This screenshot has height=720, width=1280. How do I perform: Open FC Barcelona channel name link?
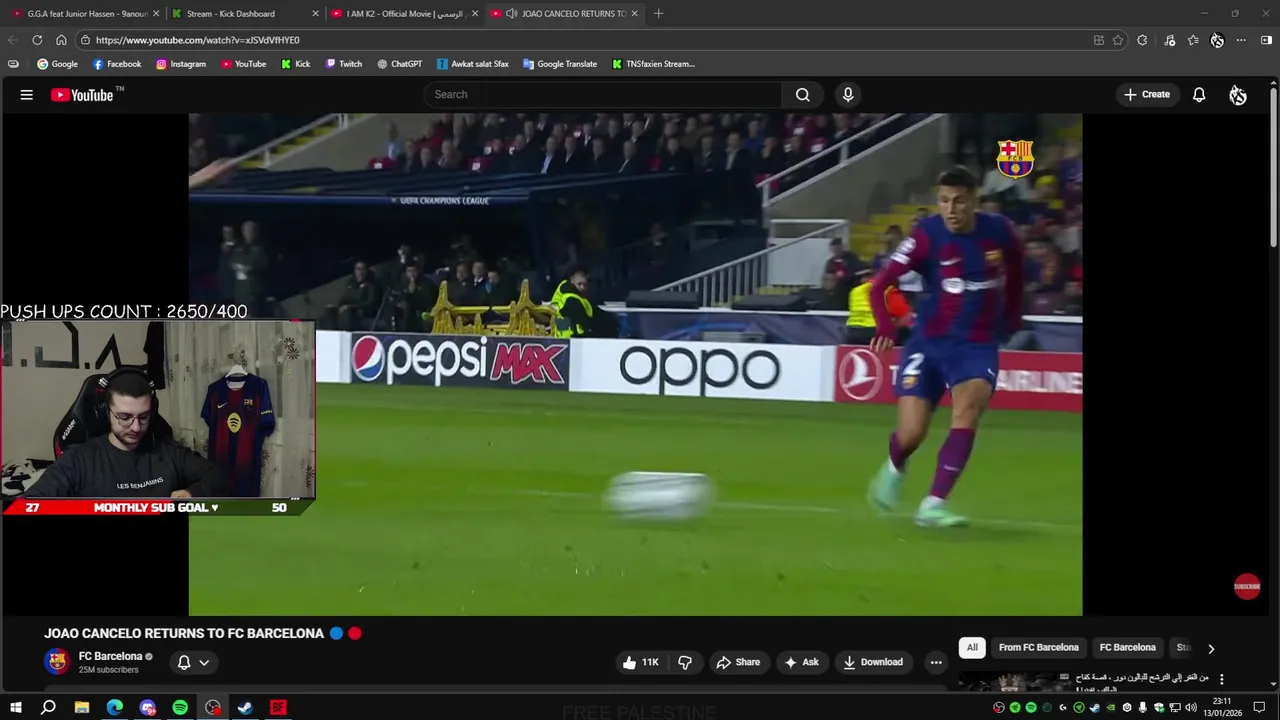(x=110, y=656)
